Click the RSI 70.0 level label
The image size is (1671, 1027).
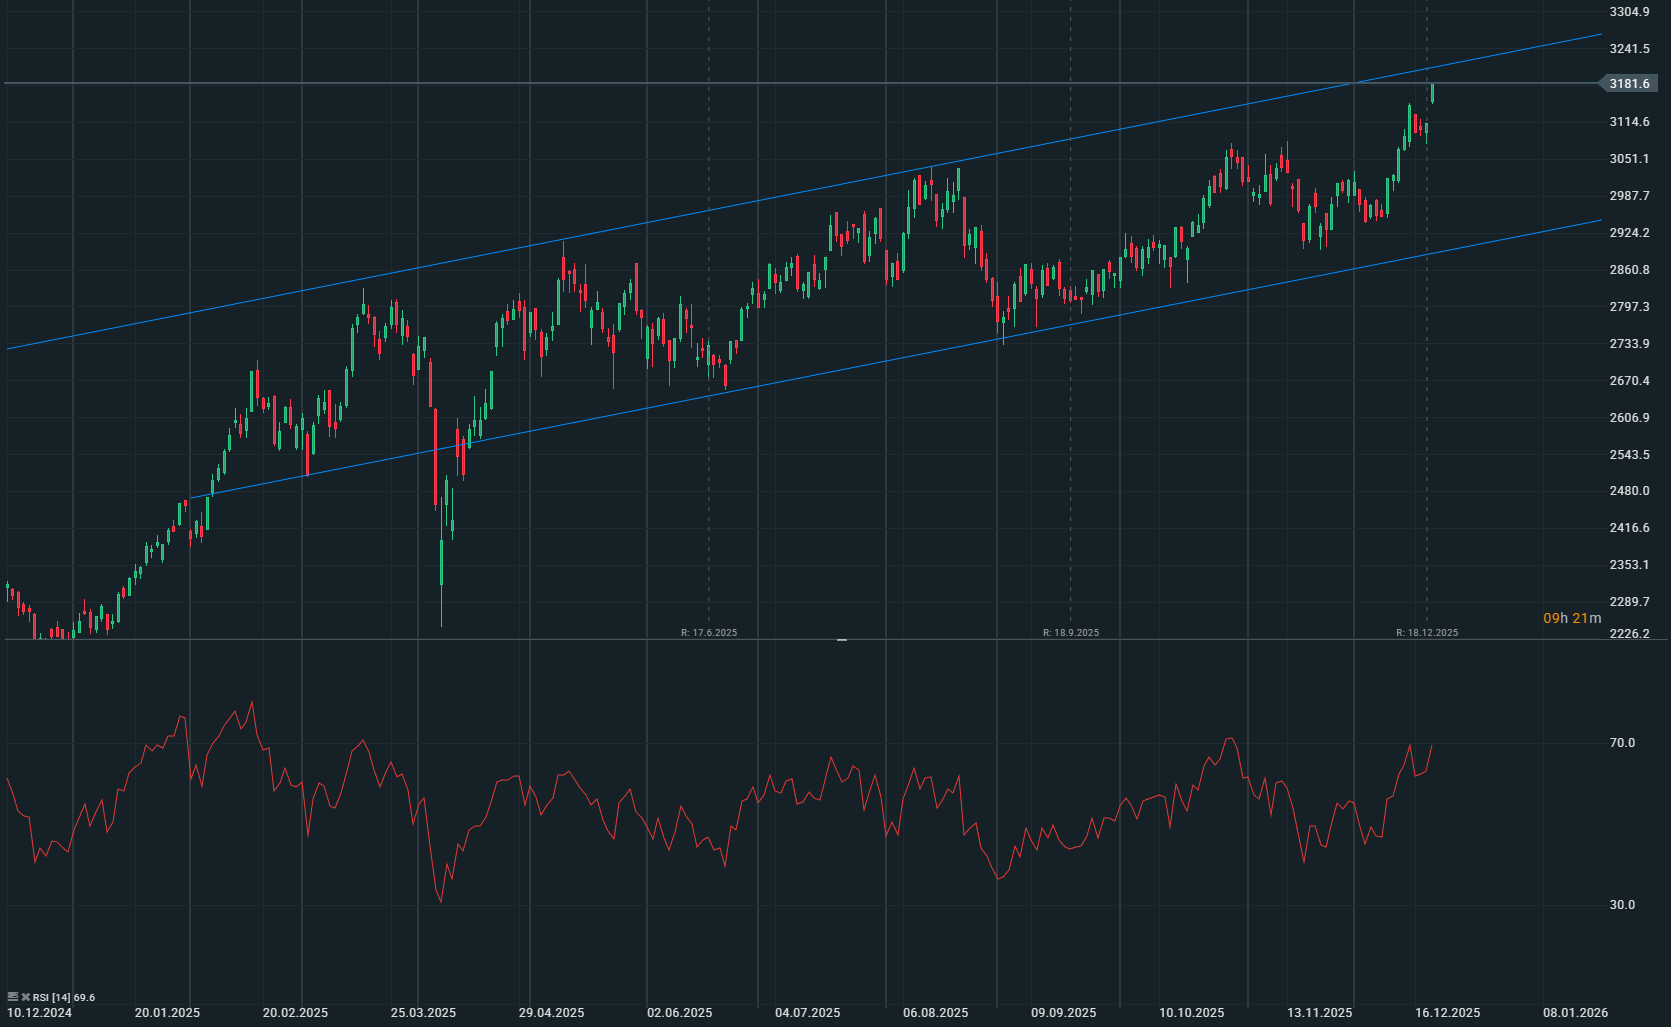(1622, 743)
